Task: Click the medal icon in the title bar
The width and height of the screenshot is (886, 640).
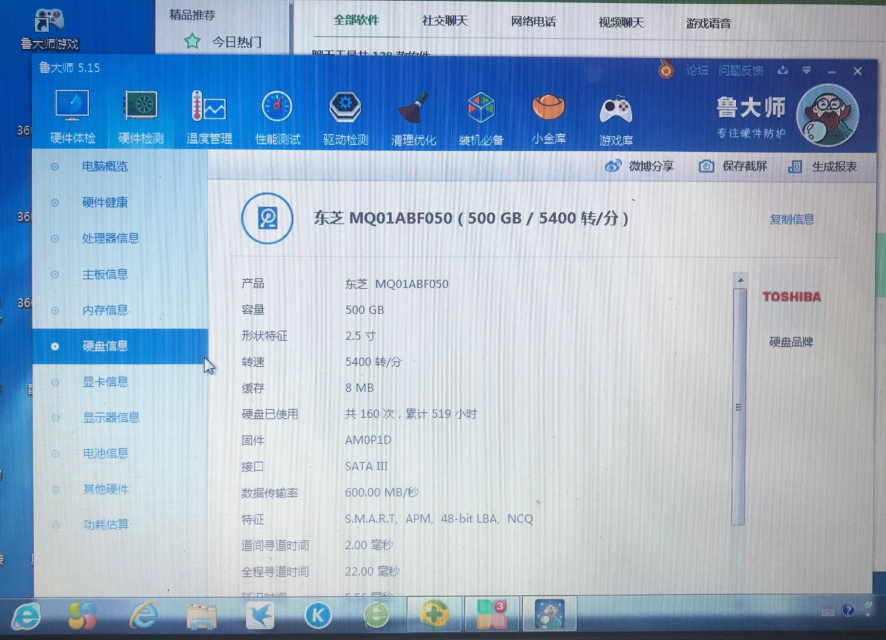Action: pyautogui.click(x=666, y=70)
